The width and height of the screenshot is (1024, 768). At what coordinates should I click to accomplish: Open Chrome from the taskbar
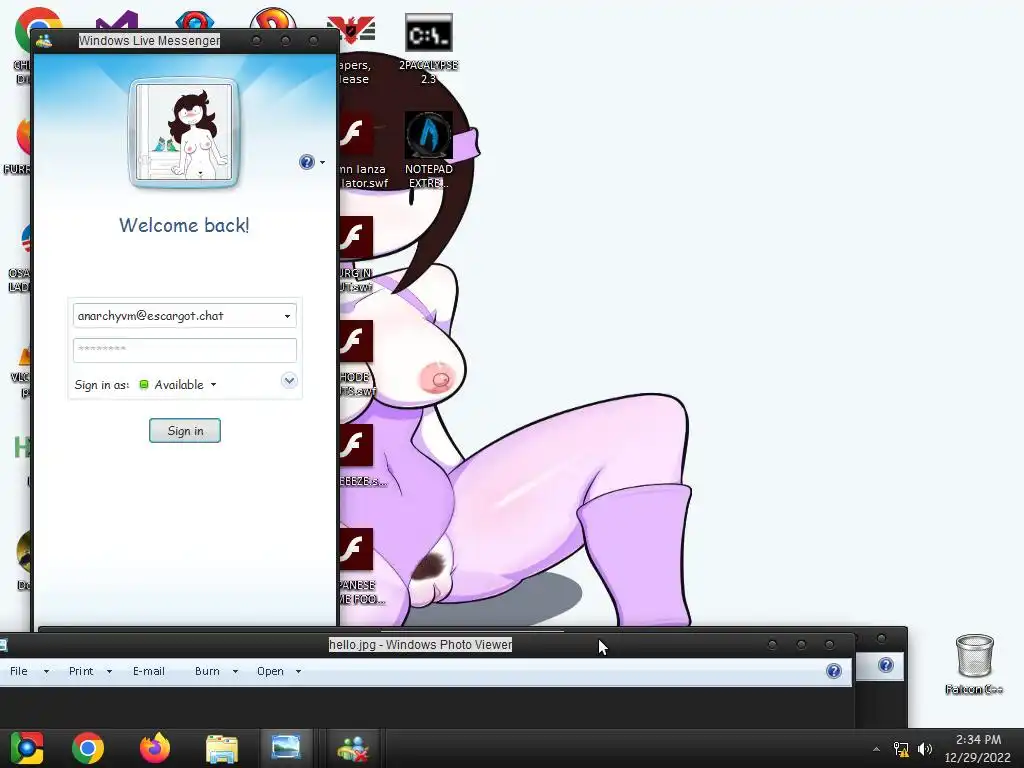(88, 748)
